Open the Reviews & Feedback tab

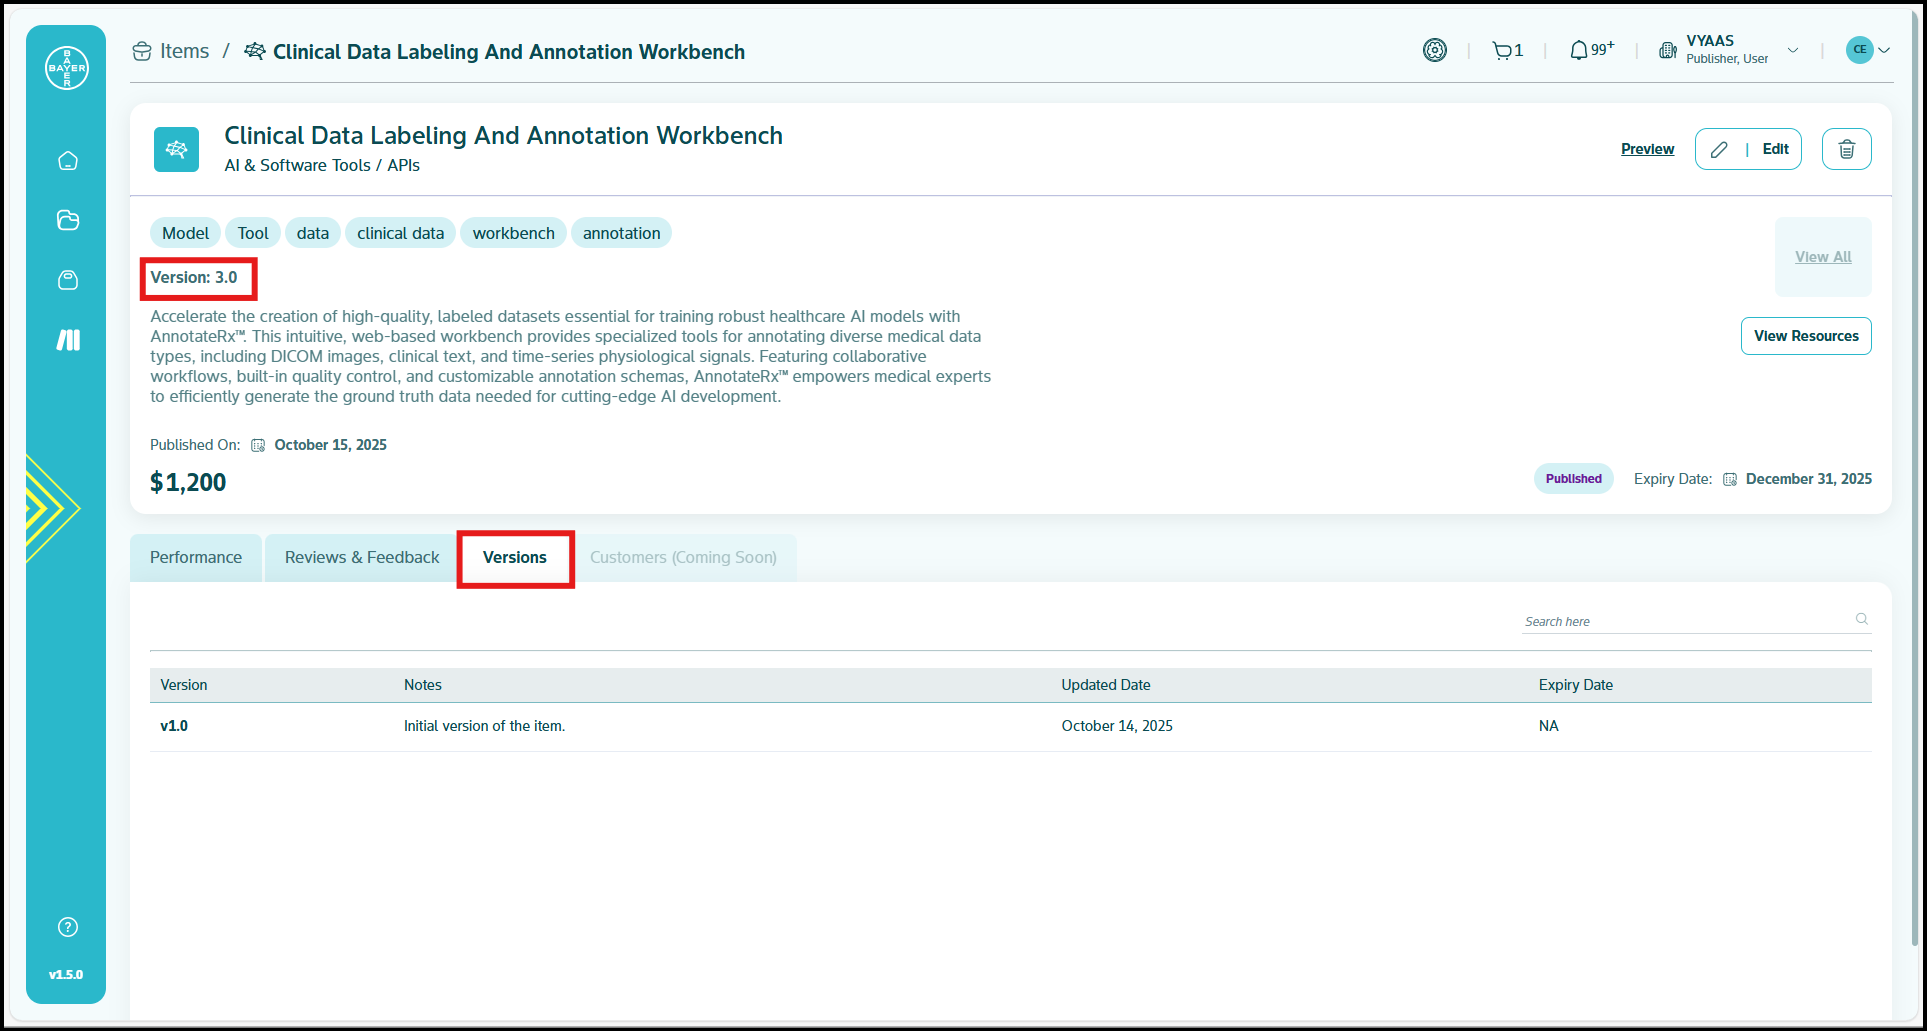pos(362,558)
